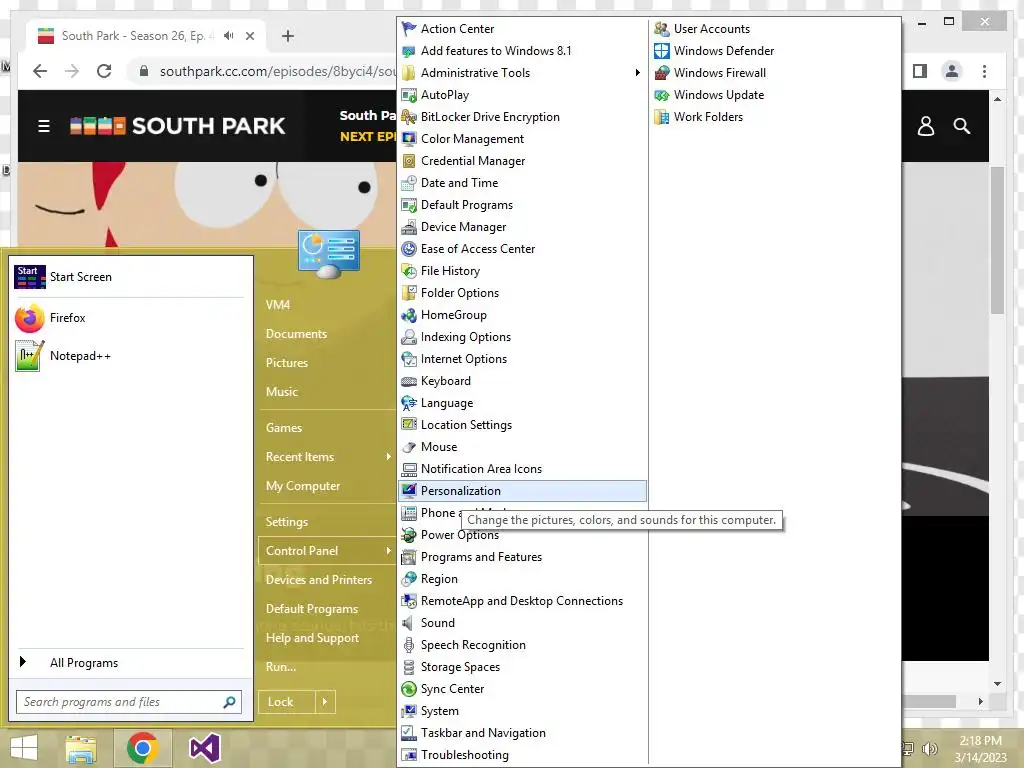Click the Ease of Access Center icon
The image size is (1024, 768).
point(409,249)
